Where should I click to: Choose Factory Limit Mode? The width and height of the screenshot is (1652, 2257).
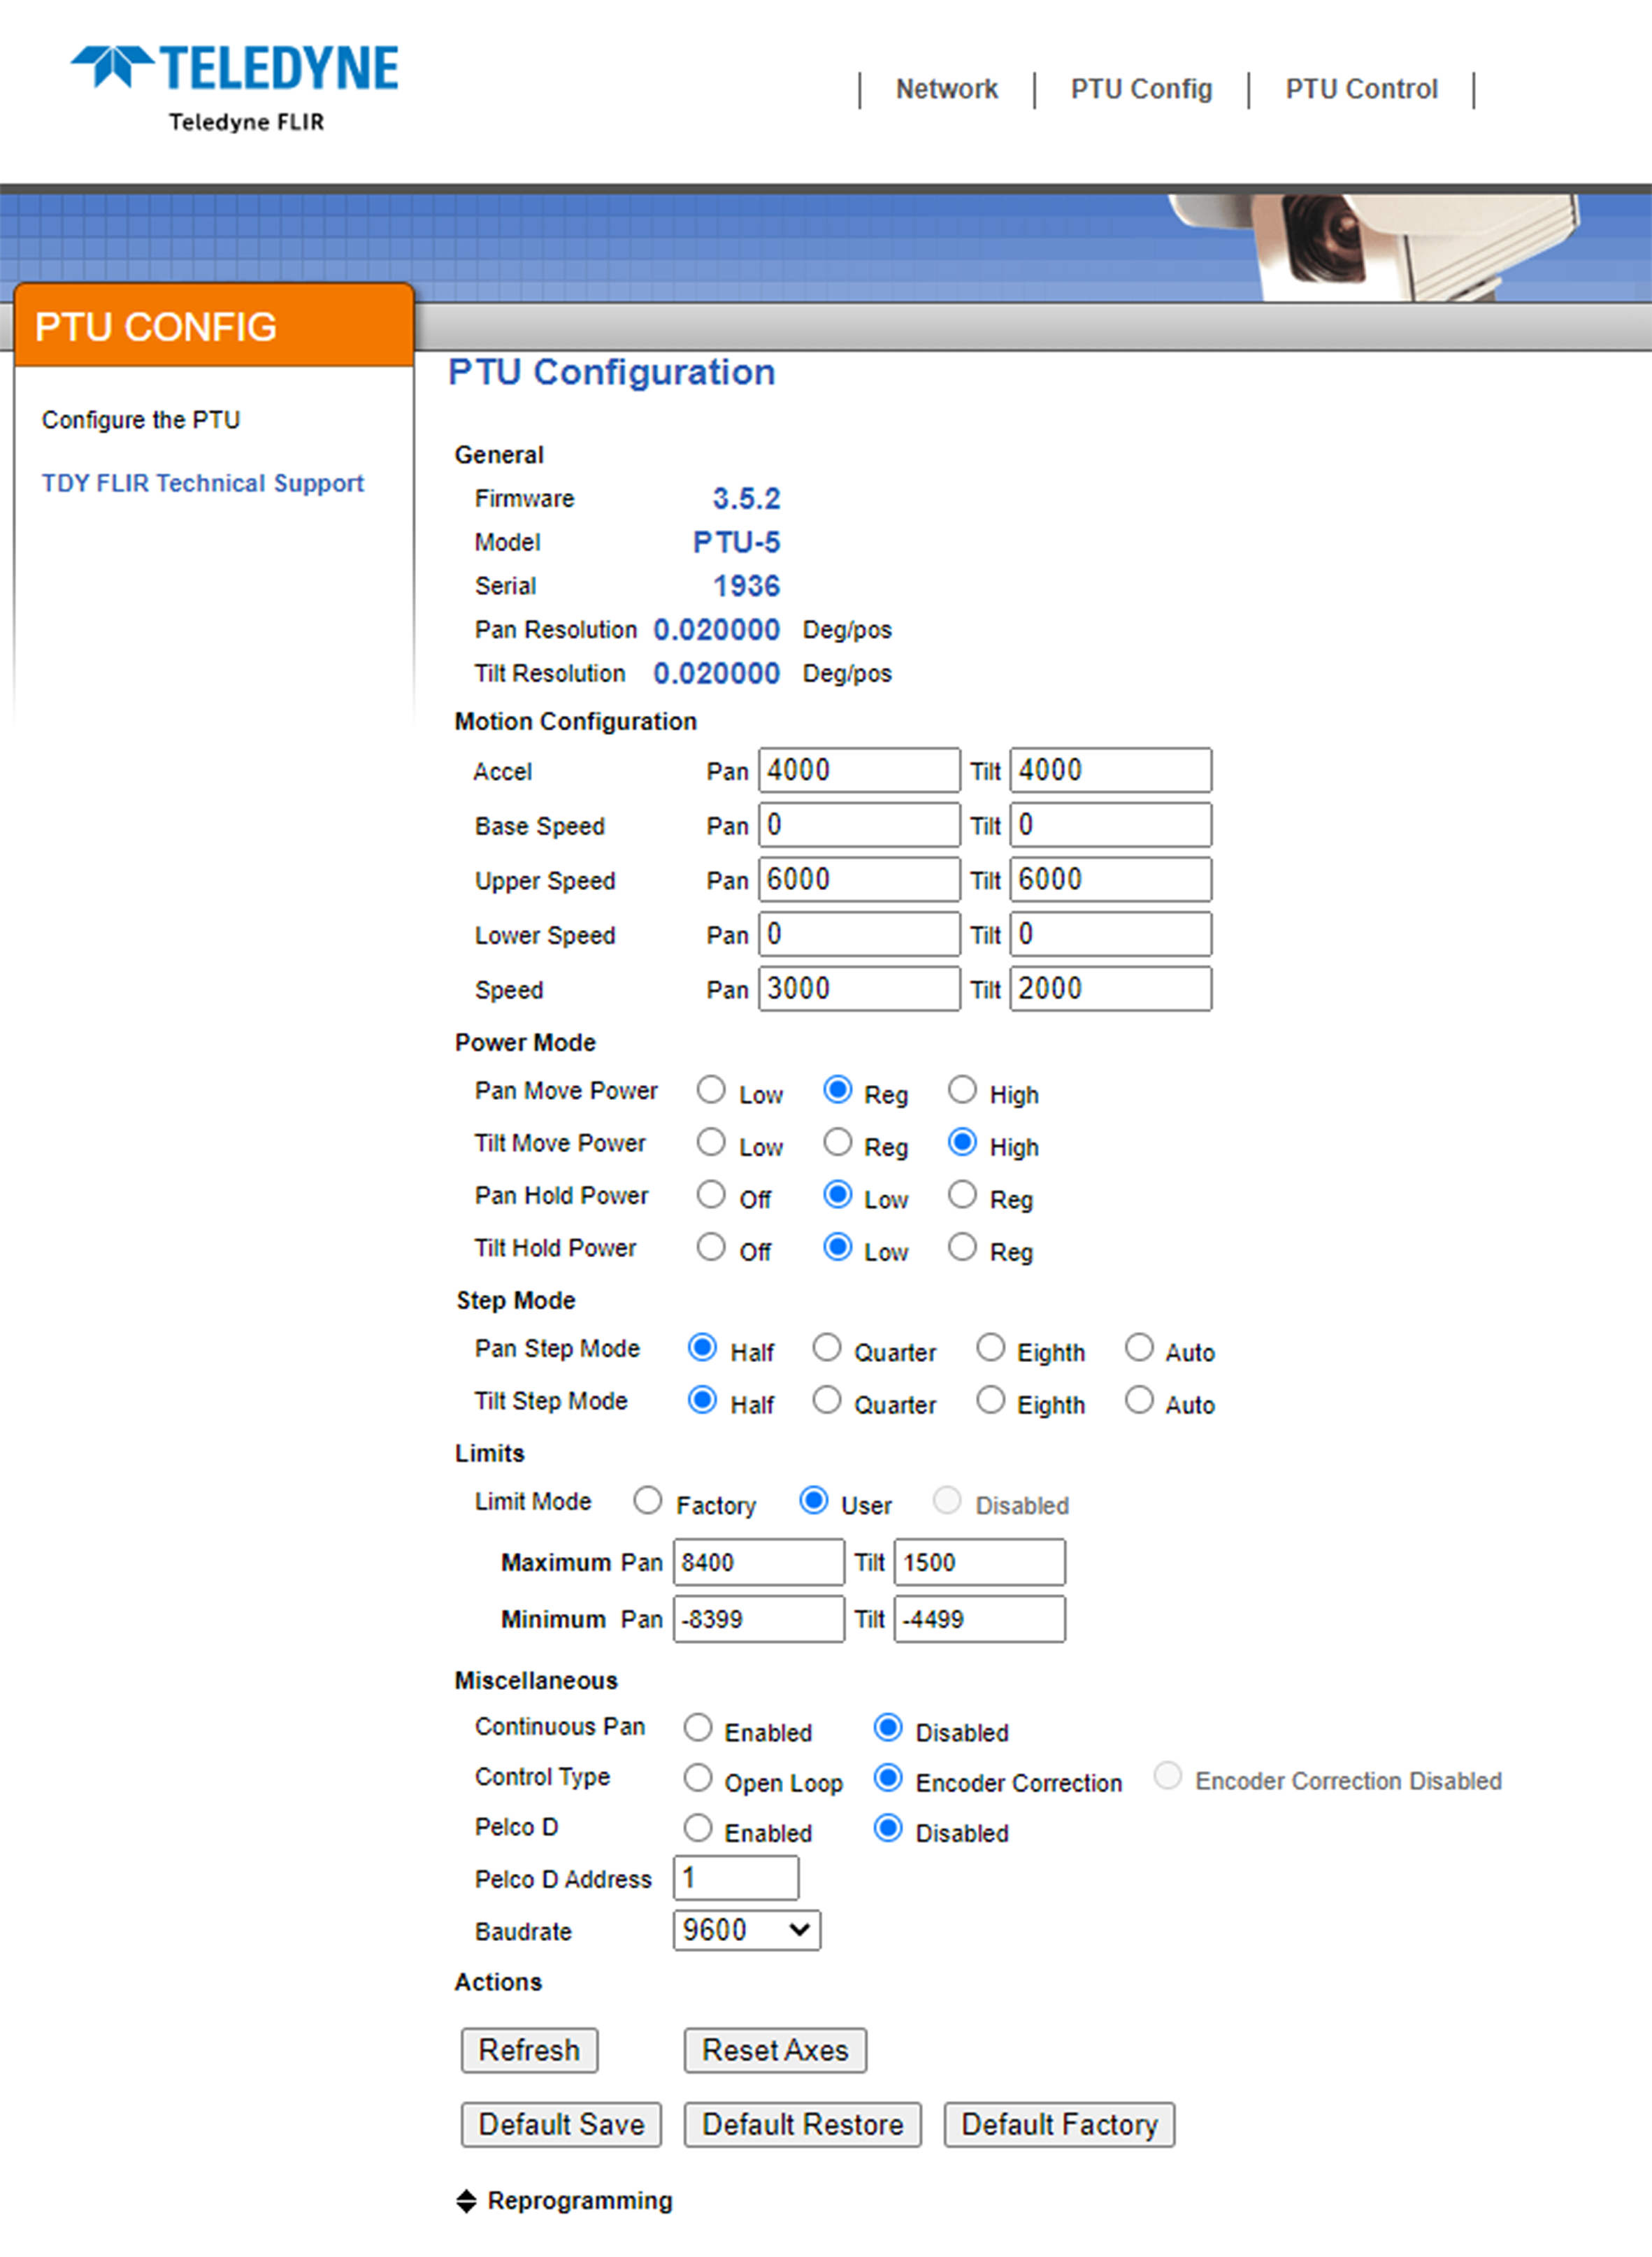[648, 1500]
